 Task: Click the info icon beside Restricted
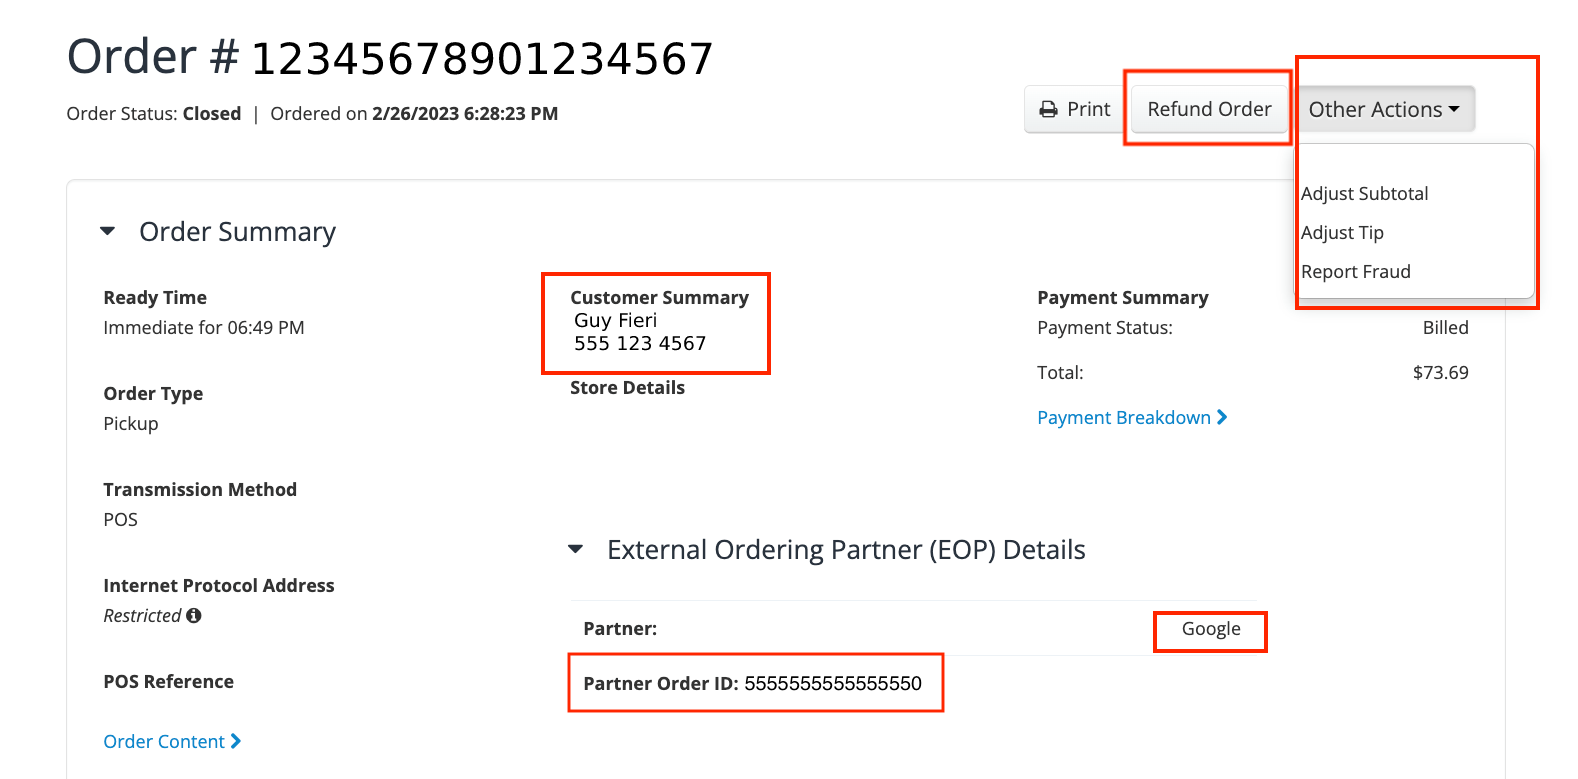[194, 616]
